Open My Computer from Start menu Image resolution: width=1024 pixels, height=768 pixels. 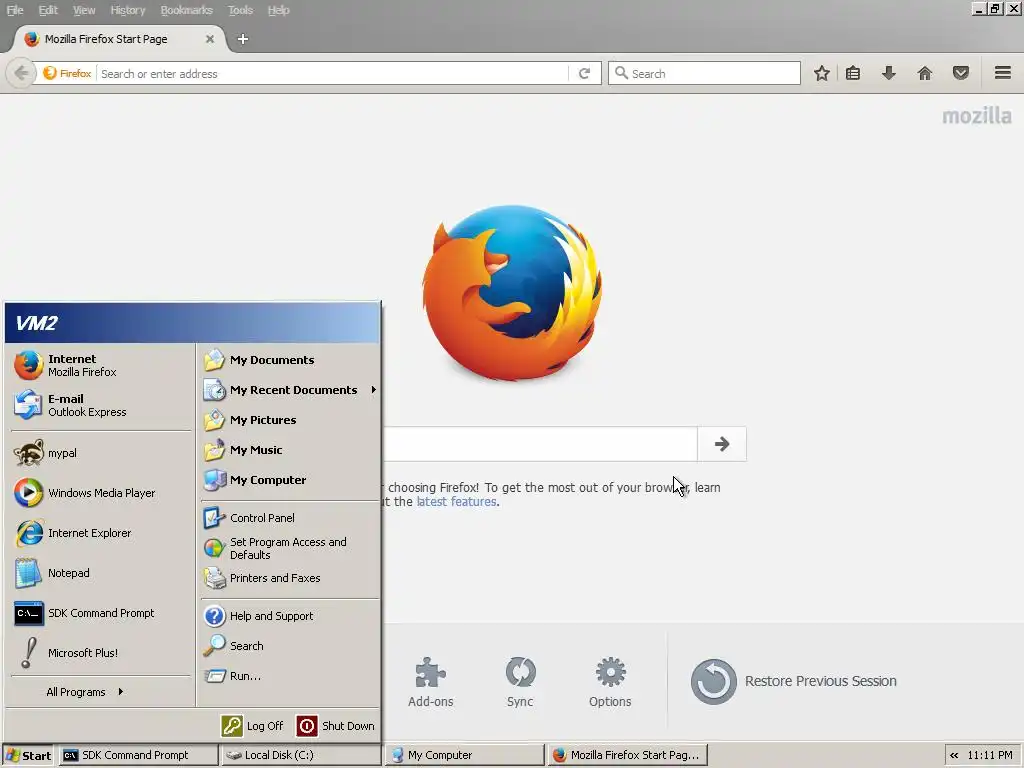290,480
